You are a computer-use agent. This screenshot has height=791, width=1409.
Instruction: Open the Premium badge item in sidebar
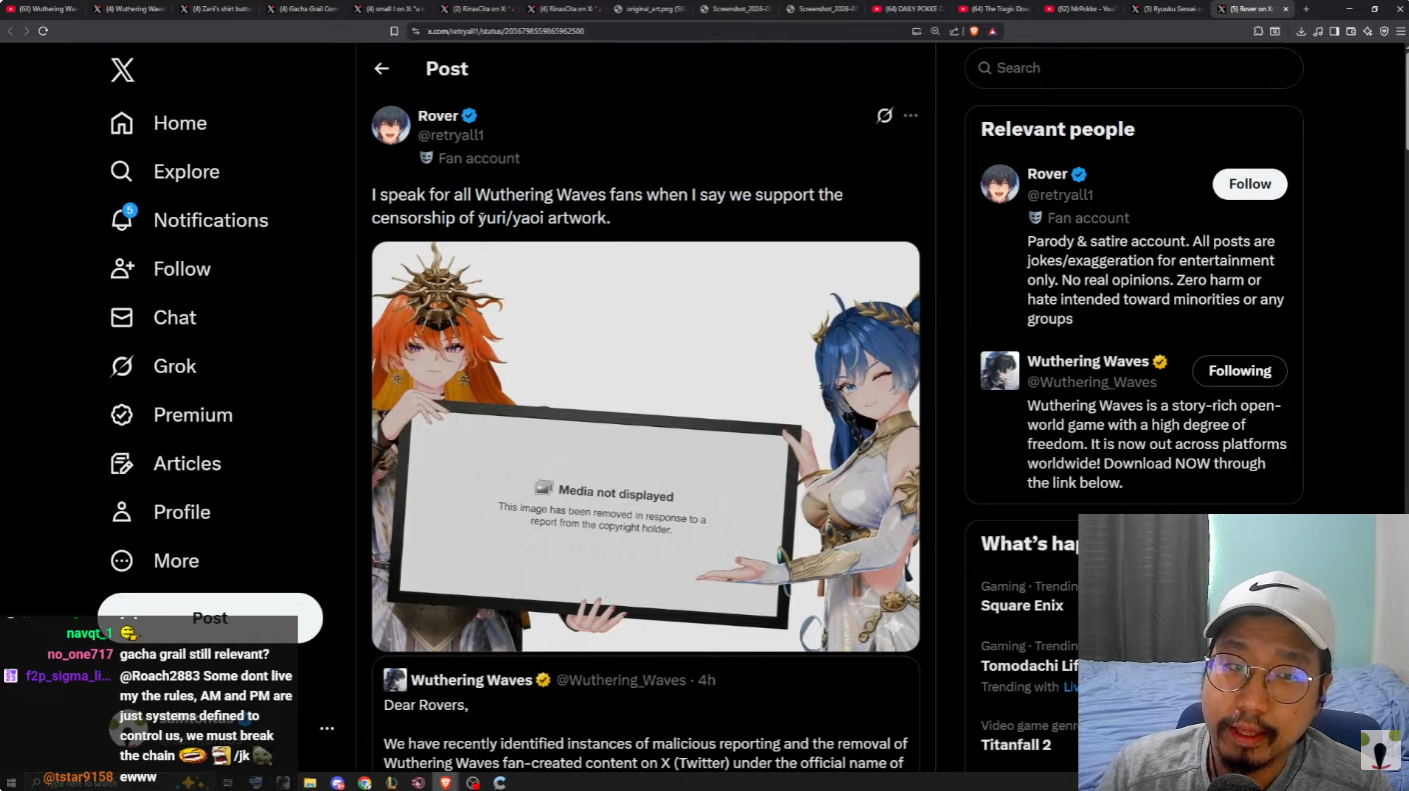tap(121, 414)
